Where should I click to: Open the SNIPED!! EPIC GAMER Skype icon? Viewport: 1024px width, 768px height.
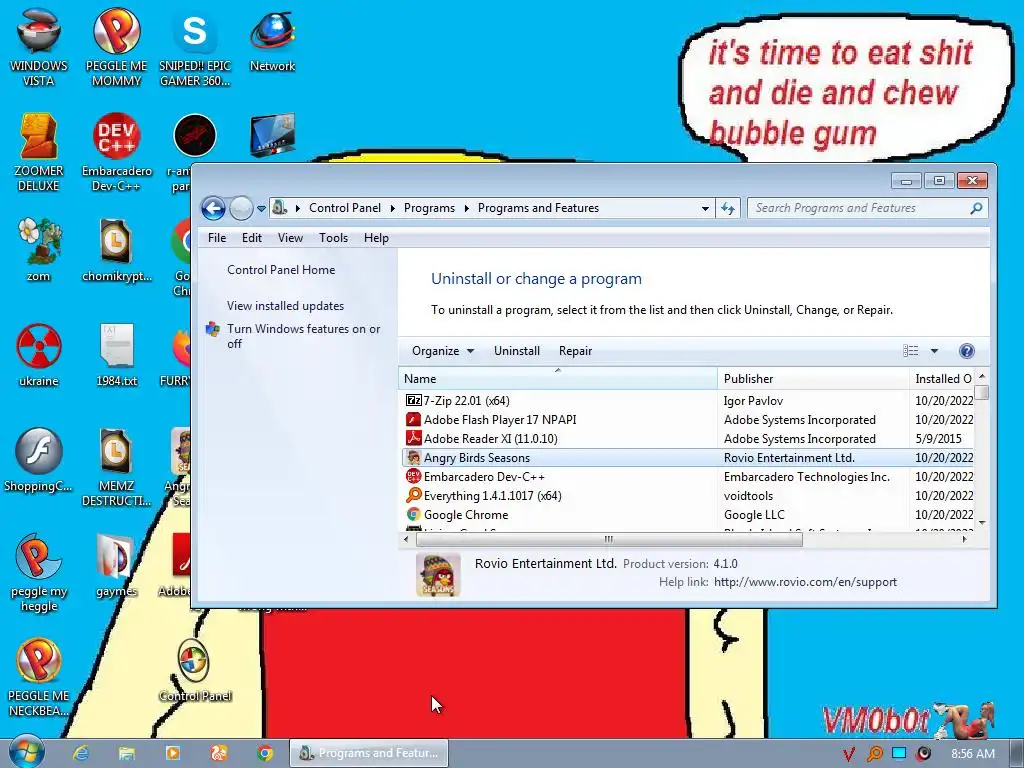click(195, 47)
